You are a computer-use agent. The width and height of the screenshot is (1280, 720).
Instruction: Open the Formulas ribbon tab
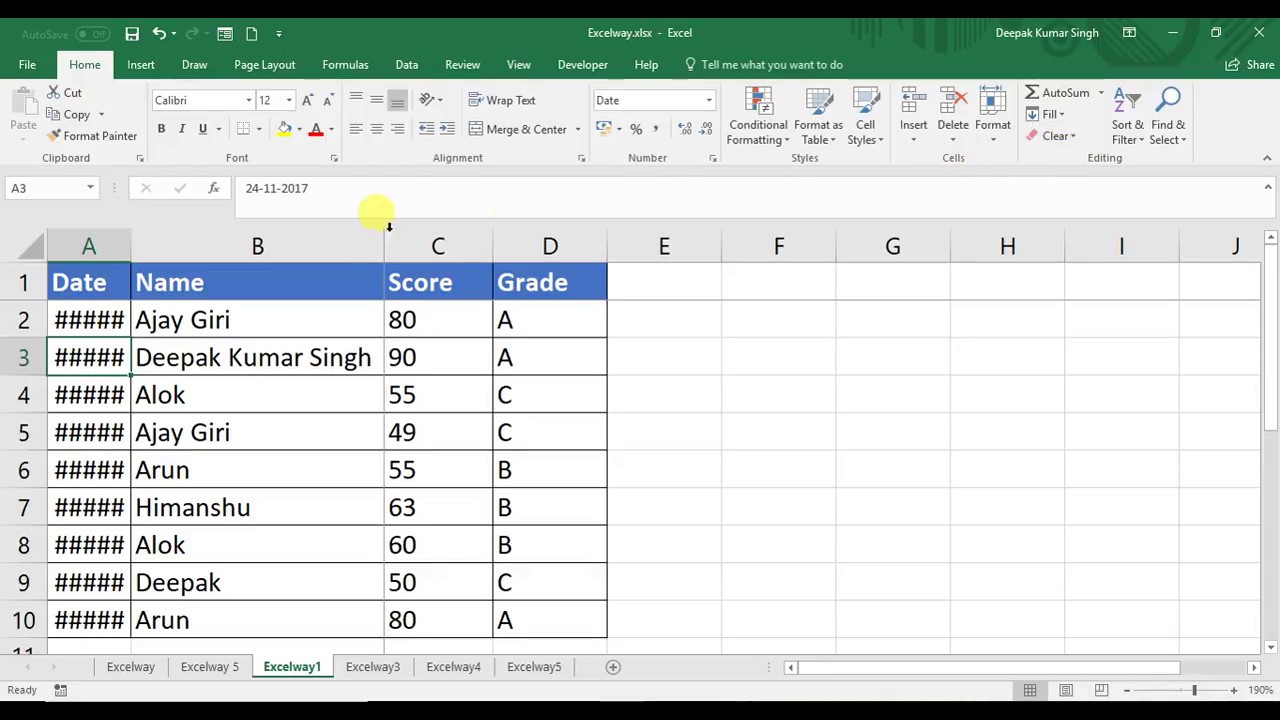pos(345,65)
